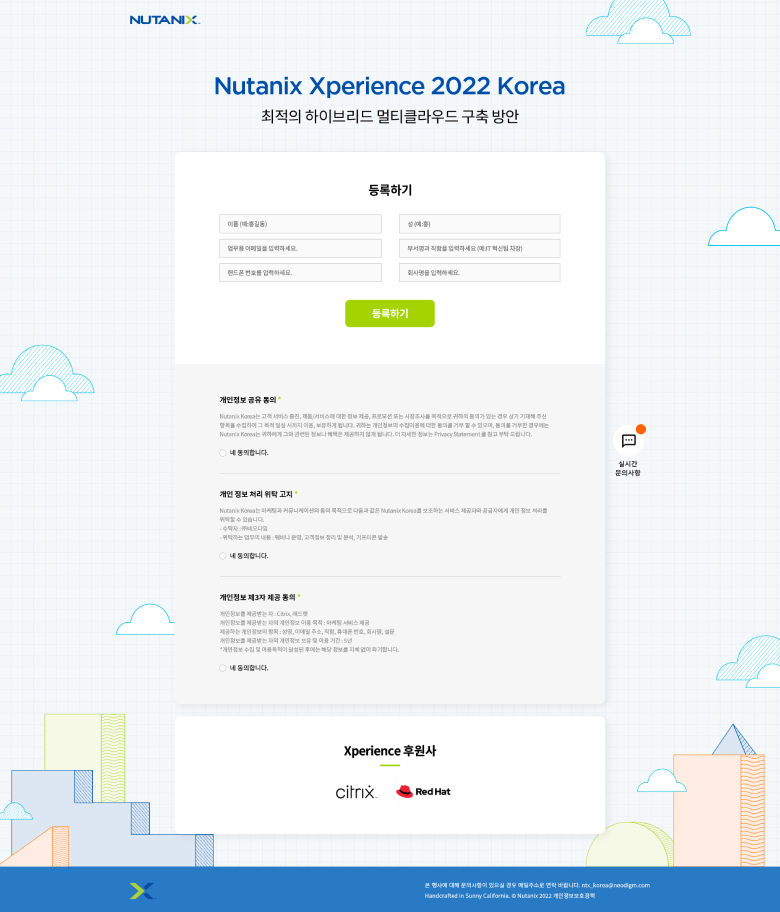Viewport: 780px width, 912px height.
Task: Click the 실시간 문의사항 label
Action: coord(628,468)
